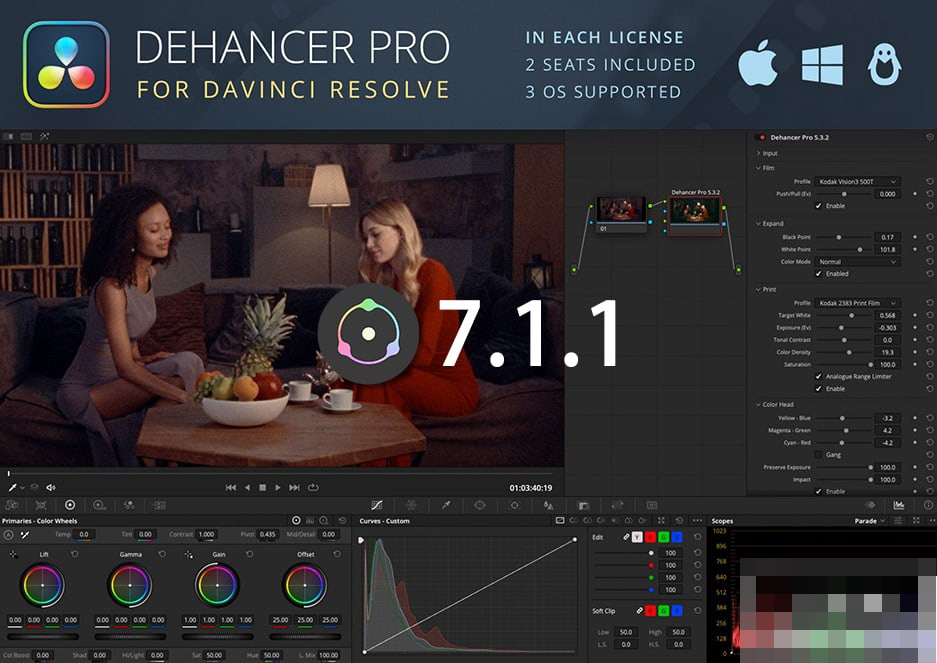This screenshot has height=663, width=937.
Task: Open the Color Warper palette icon
Action: pos(411,506)
